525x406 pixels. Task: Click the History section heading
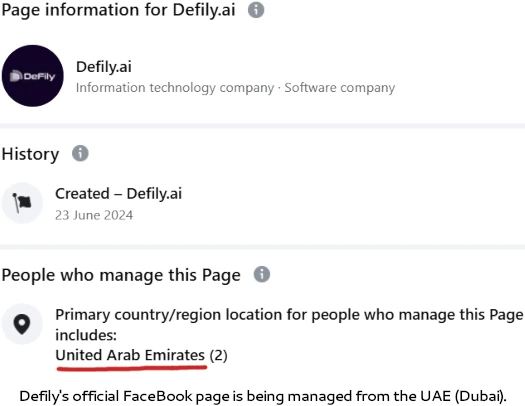[x=30, y=154]
